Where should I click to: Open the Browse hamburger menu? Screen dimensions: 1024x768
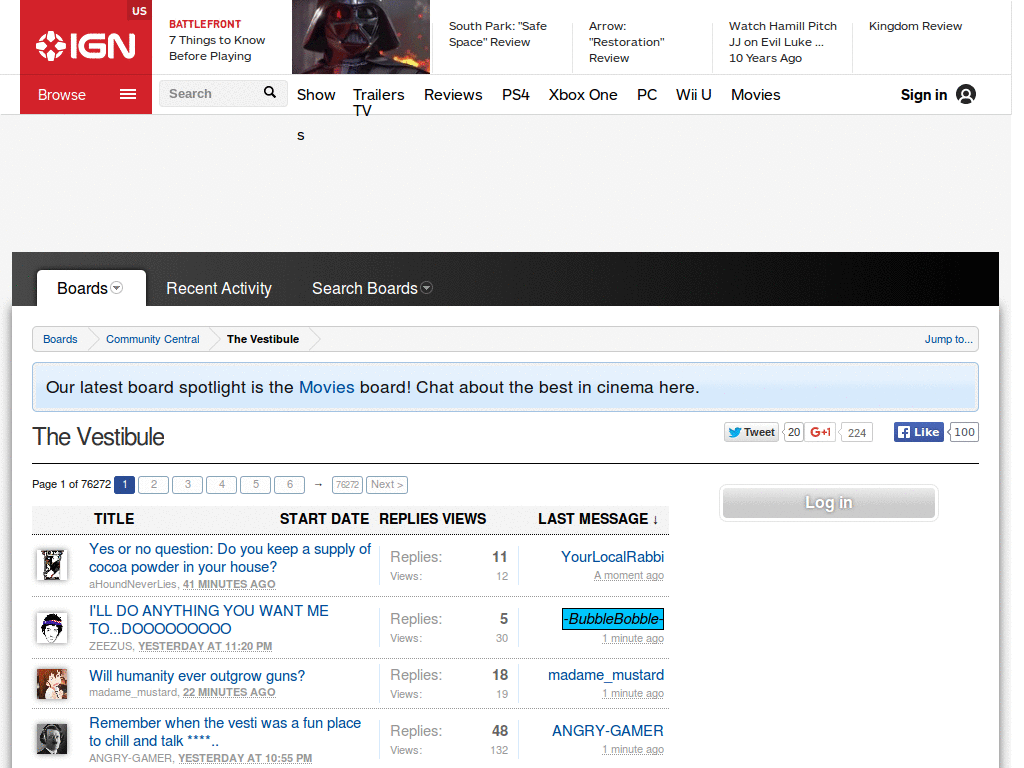point(127,94)
